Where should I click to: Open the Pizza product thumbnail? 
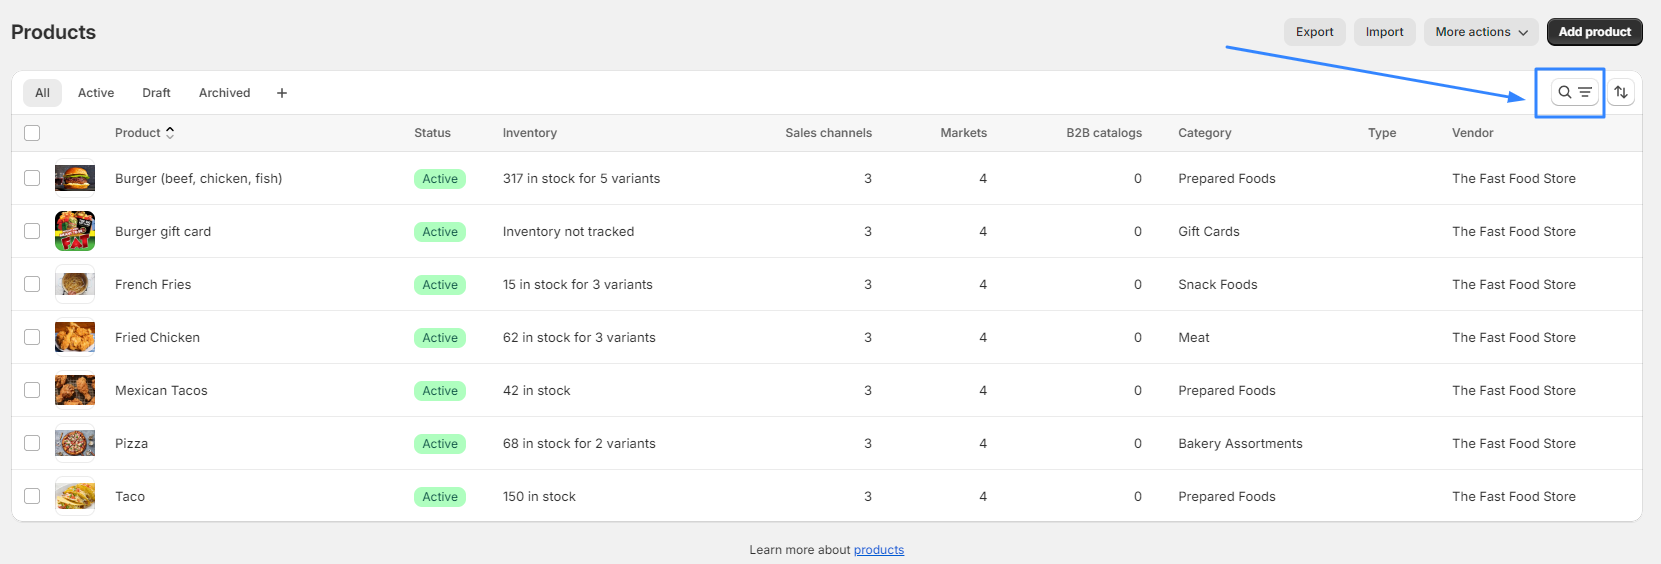pos(75,443)
